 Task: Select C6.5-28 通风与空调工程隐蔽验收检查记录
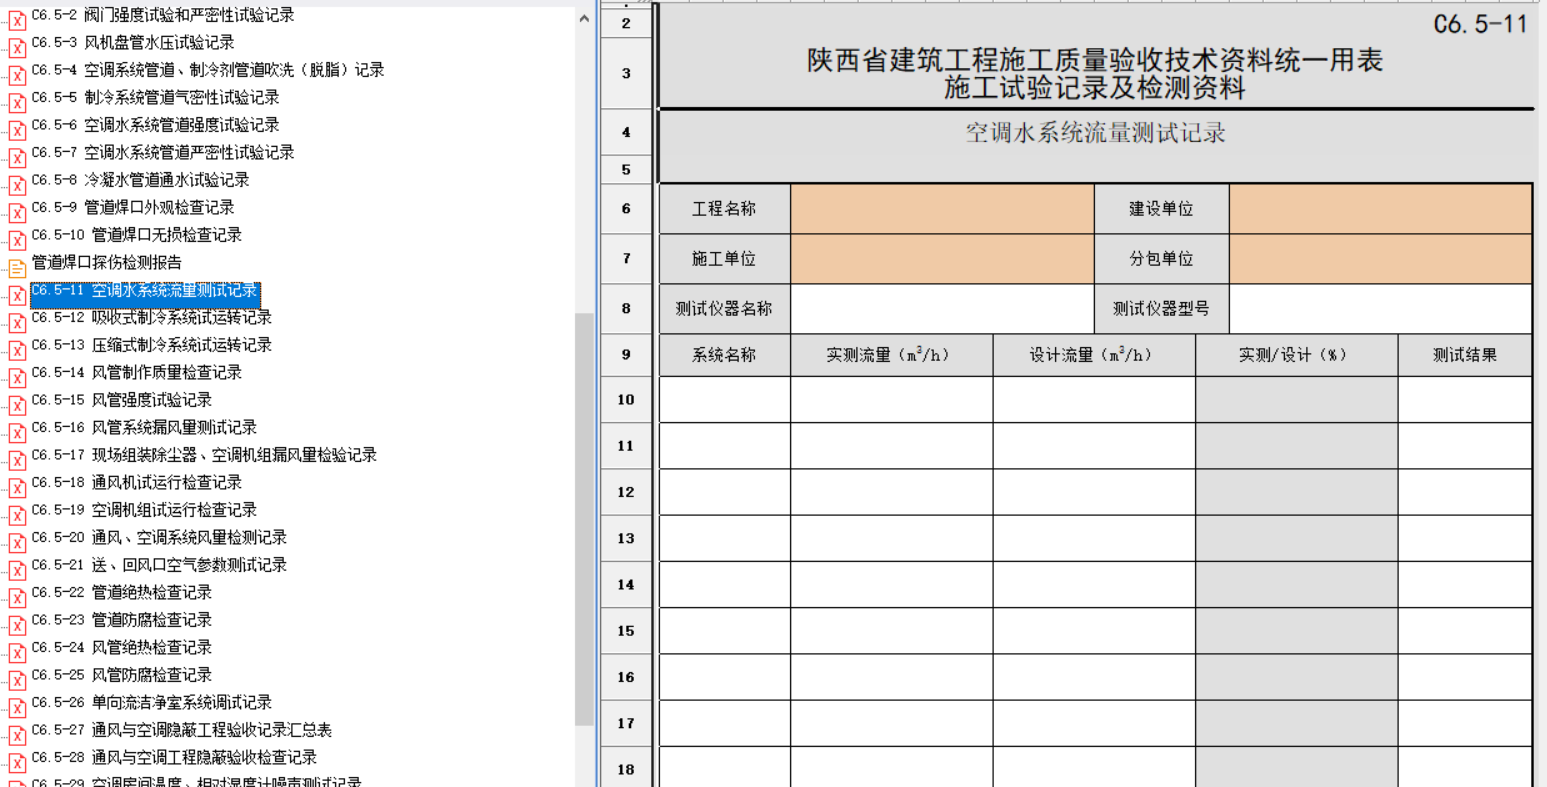coord(204,757)
